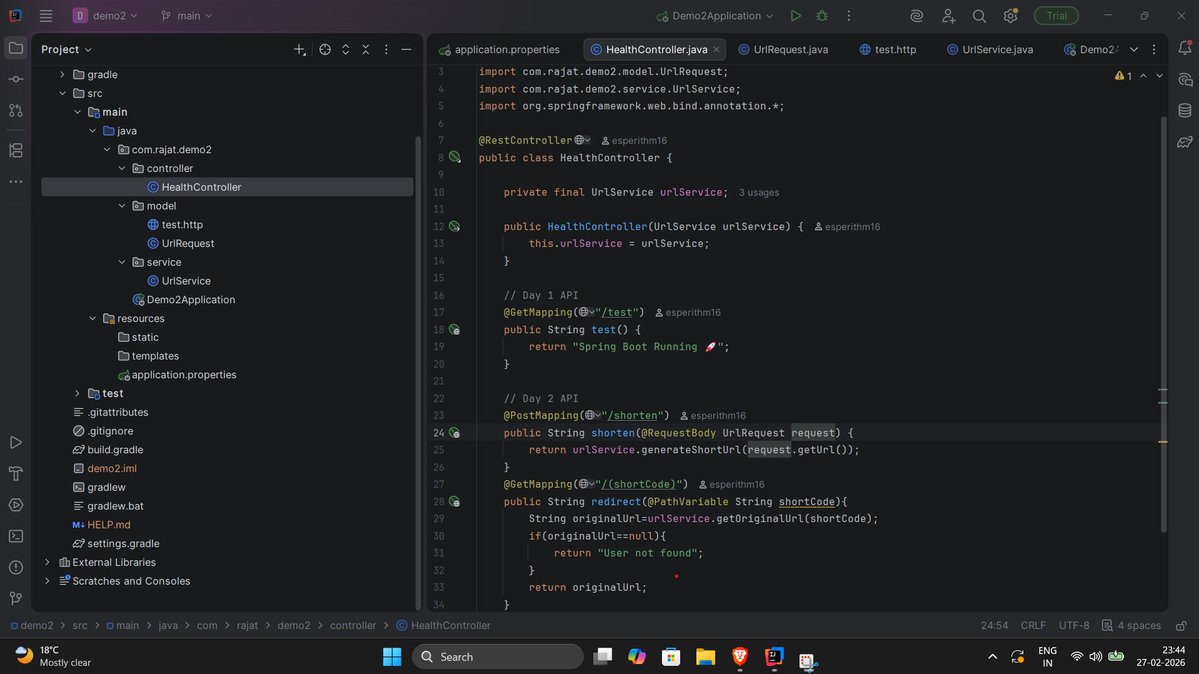The height and width of the screenshot is (674, 1199).
Task: Click controller in breadcrumb bar
Action: tap(353, 626)
